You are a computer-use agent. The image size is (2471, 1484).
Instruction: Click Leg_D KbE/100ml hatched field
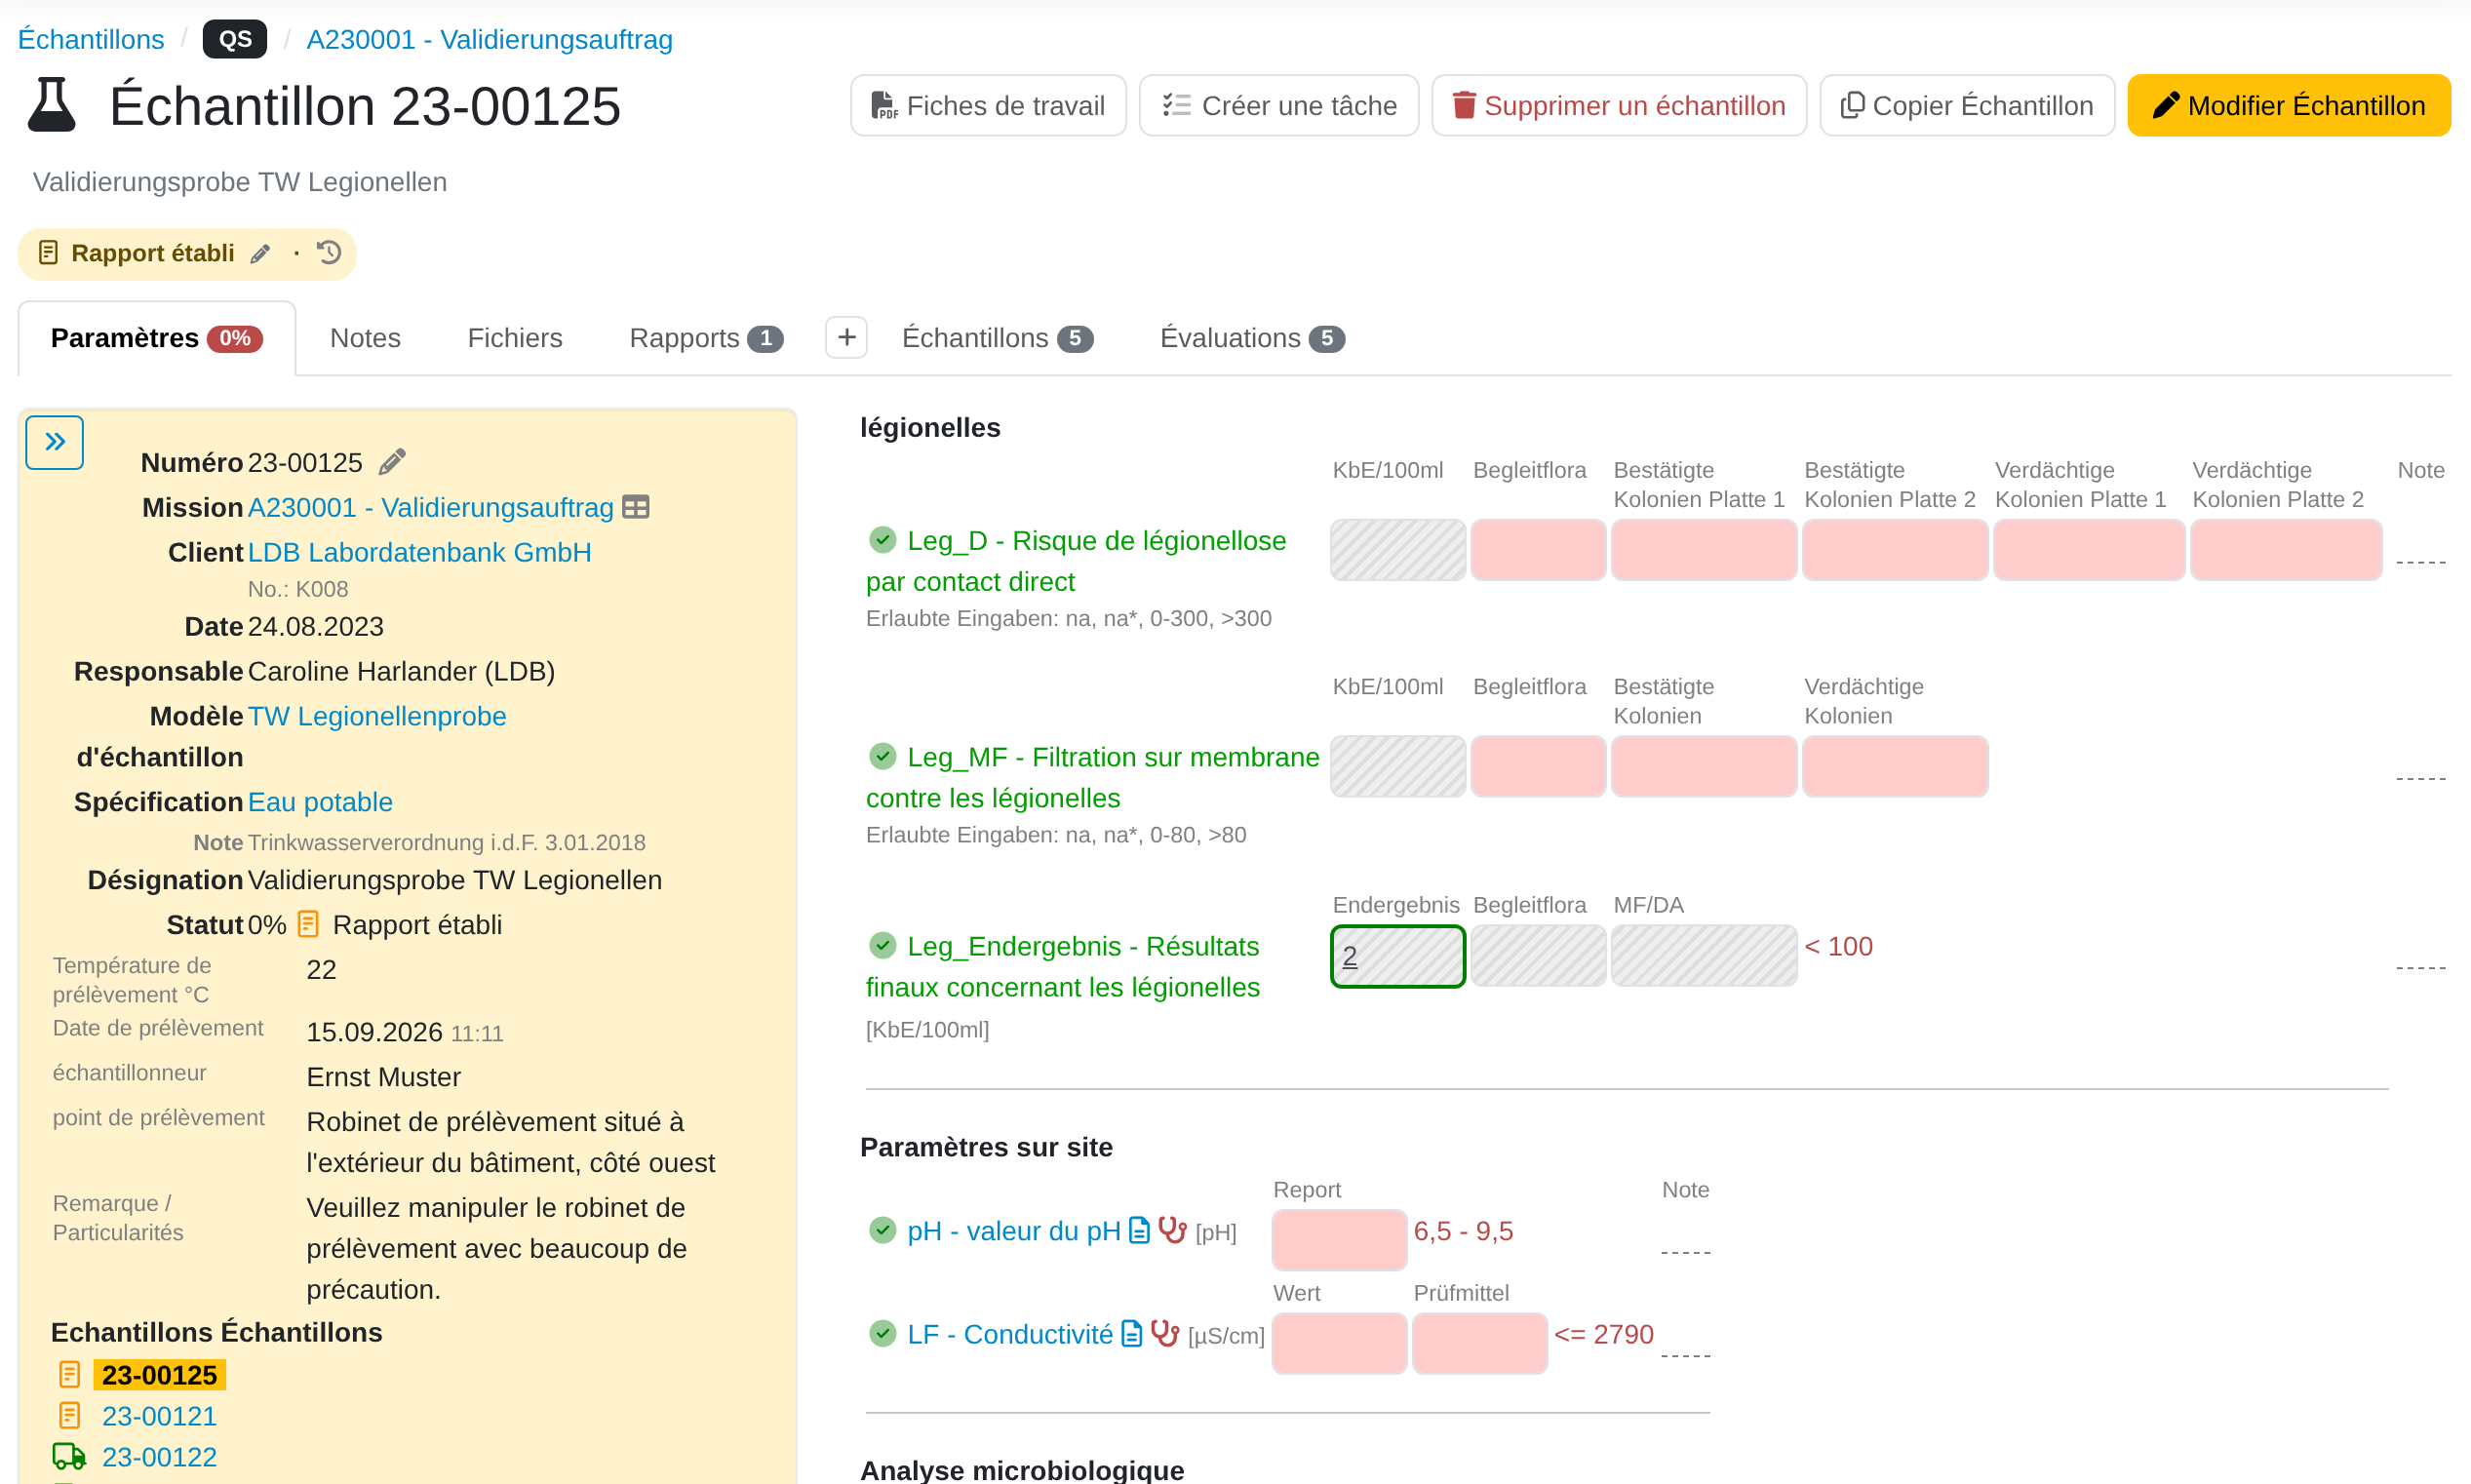[x=1398, y=550]
